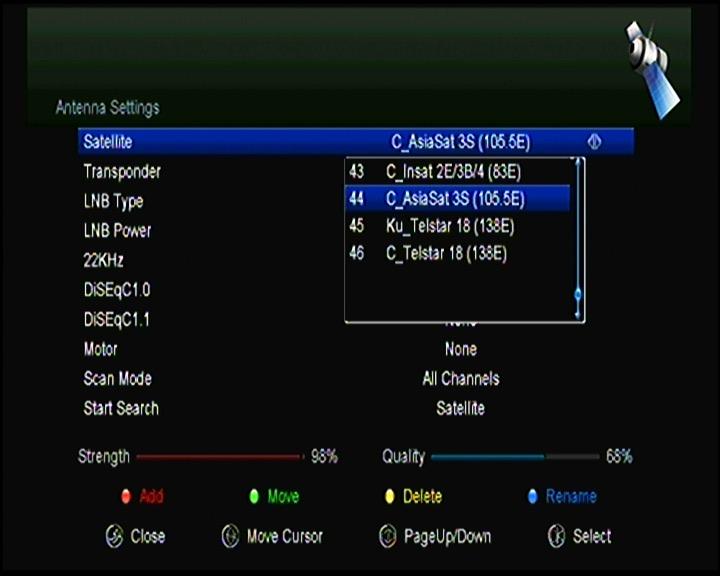Click the left-right arrow icon on Satellite row
Viewport: 720px width, 576px height.
point(594,141)
